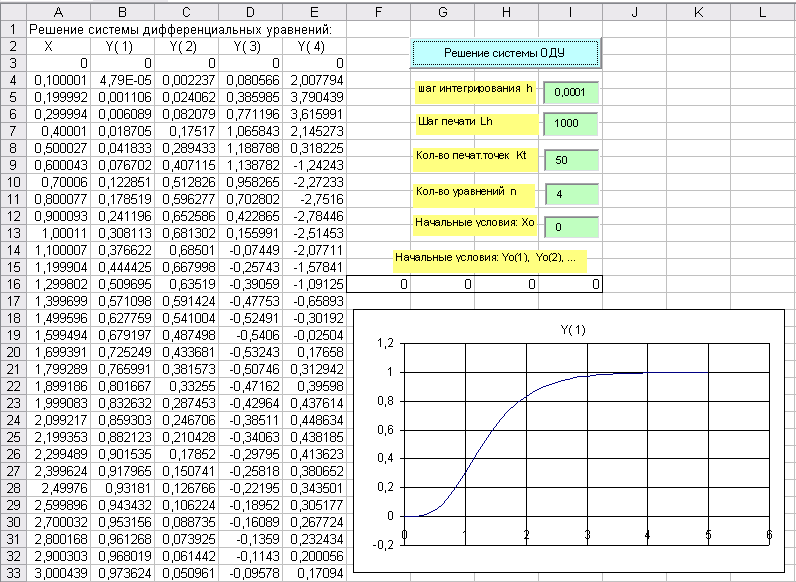Select column K header

698,12
